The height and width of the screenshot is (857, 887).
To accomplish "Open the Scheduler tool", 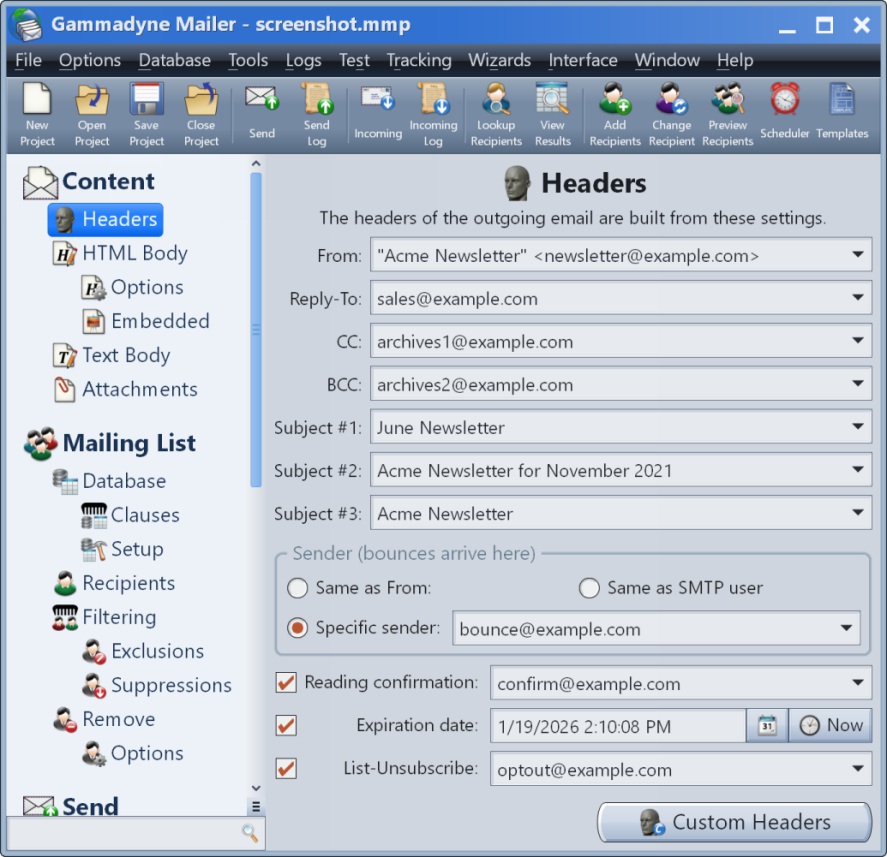I will coord(784,112).
